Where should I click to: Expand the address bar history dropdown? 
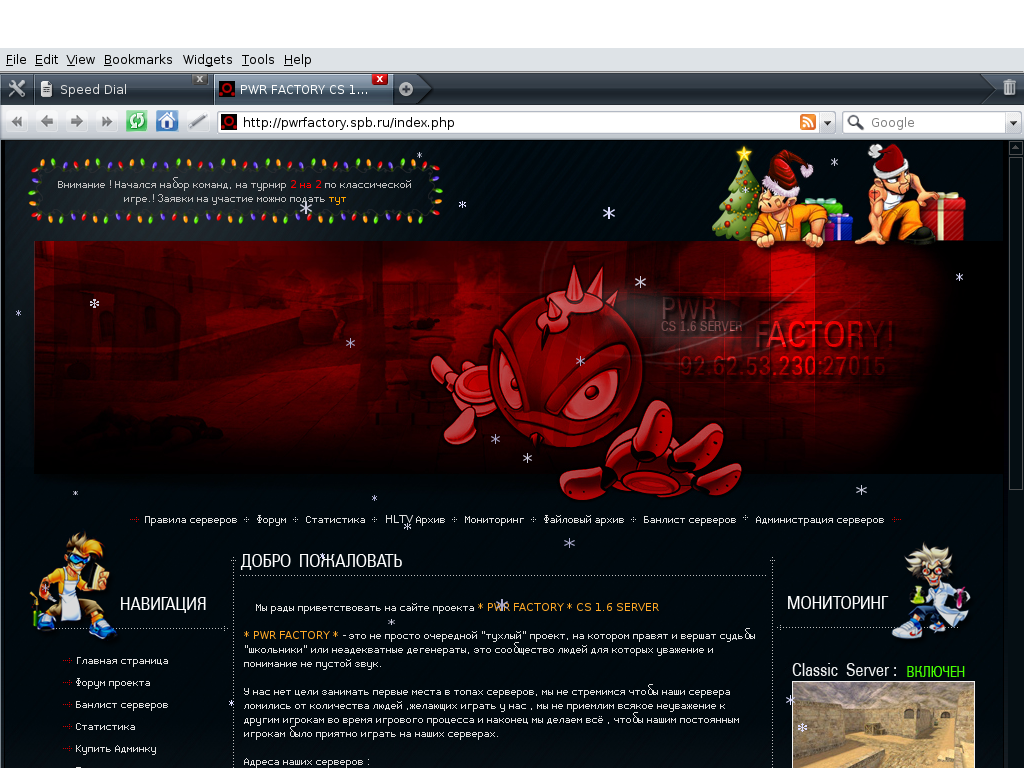coord(827,123)
